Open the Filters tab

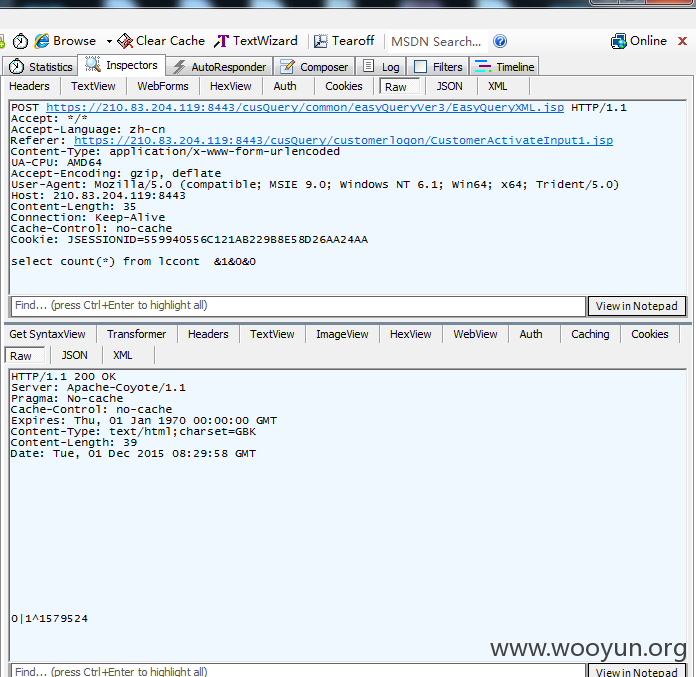click(438, 67)
